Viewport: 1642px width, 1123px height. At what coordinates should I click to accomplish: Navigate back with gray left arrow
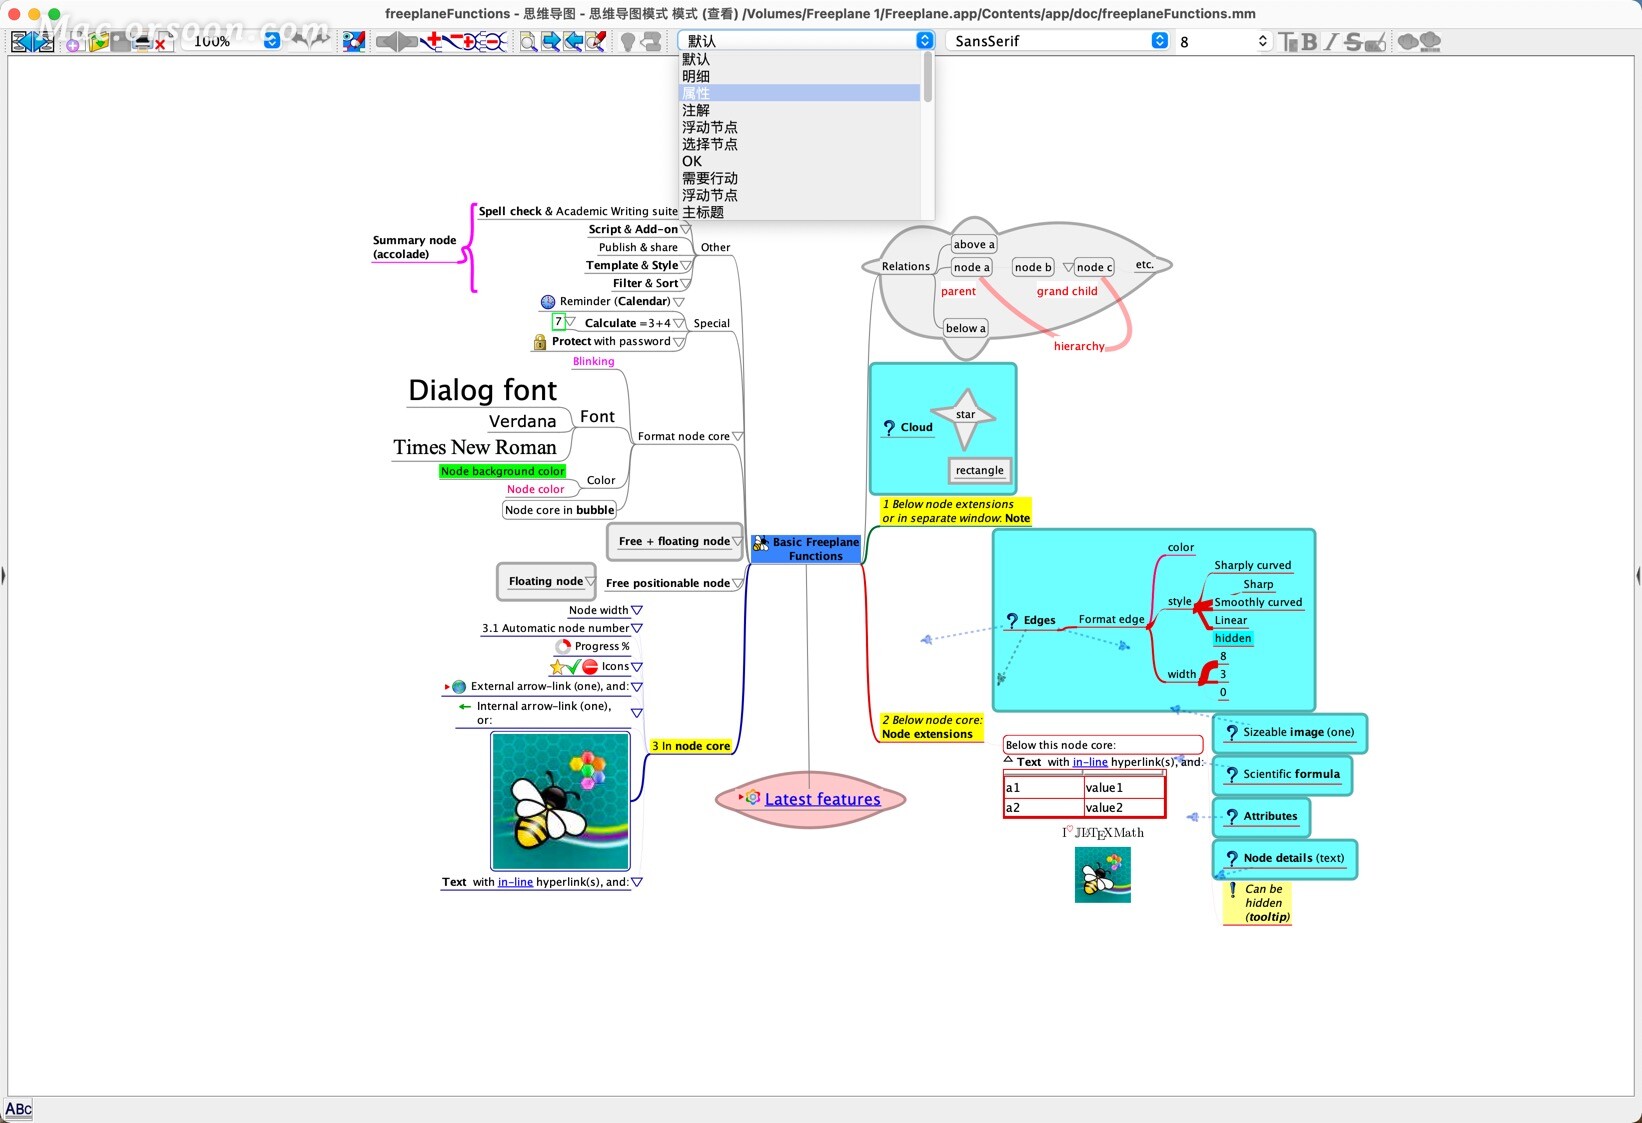[386, 41]
